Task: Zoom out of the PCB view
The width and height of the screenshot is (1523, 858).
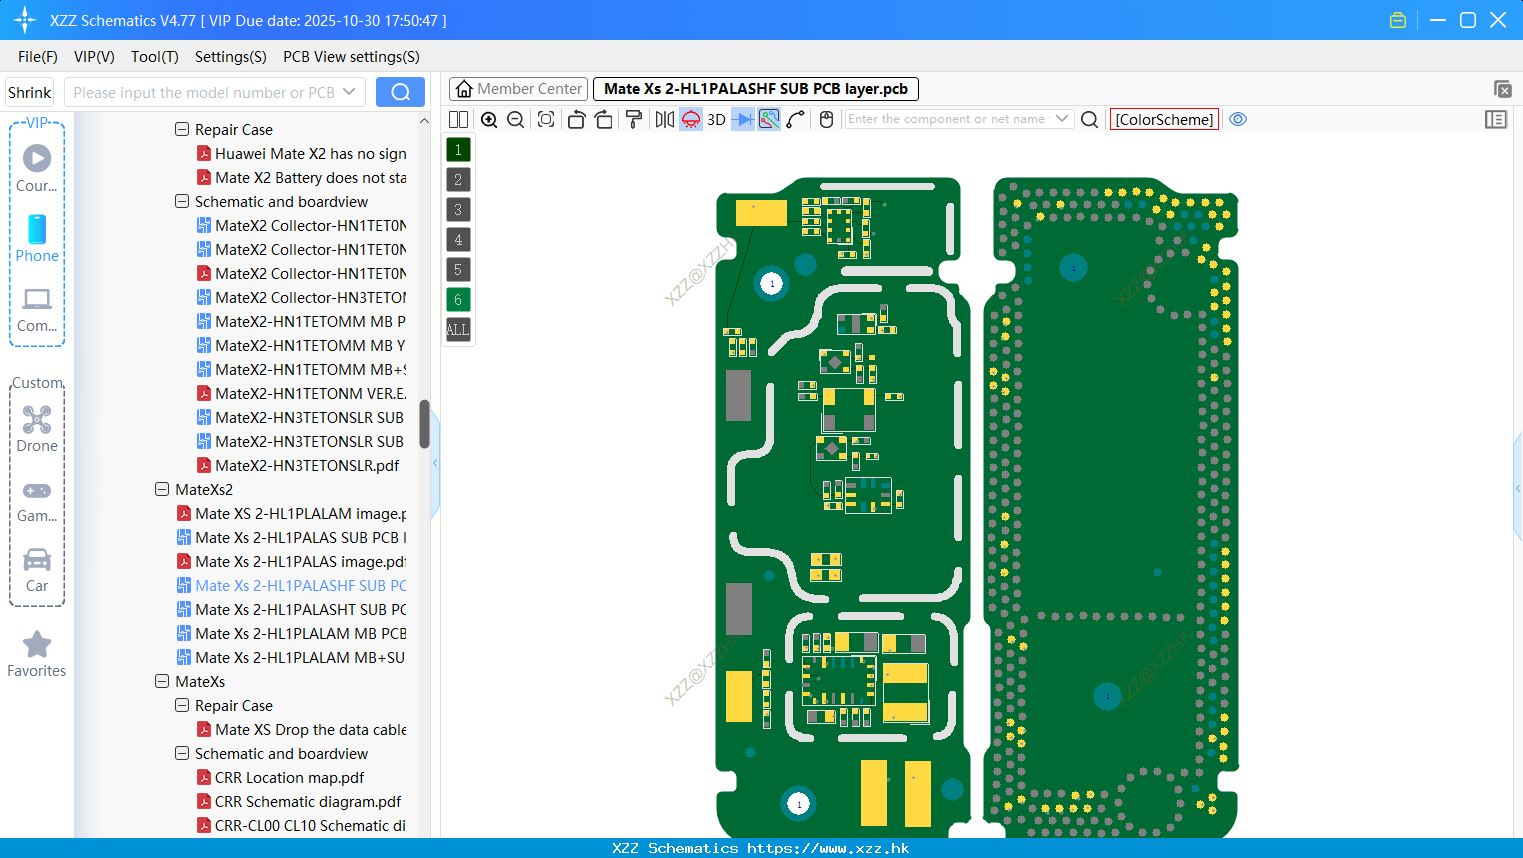Action: (x=515, y=119)
